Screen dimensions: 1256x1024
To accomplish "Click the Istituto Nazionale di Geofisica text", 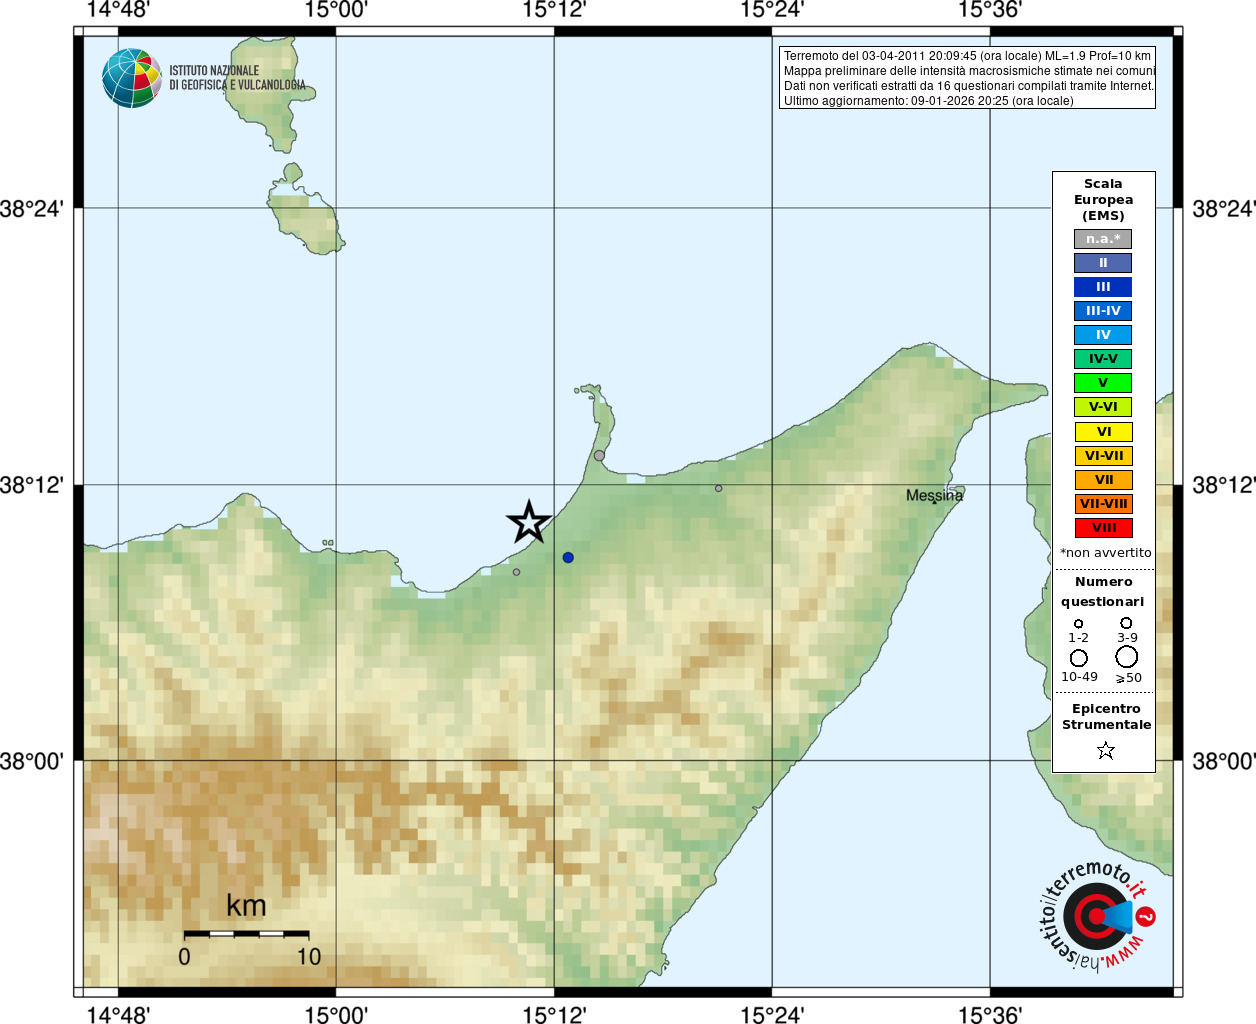I will point(237,78).
